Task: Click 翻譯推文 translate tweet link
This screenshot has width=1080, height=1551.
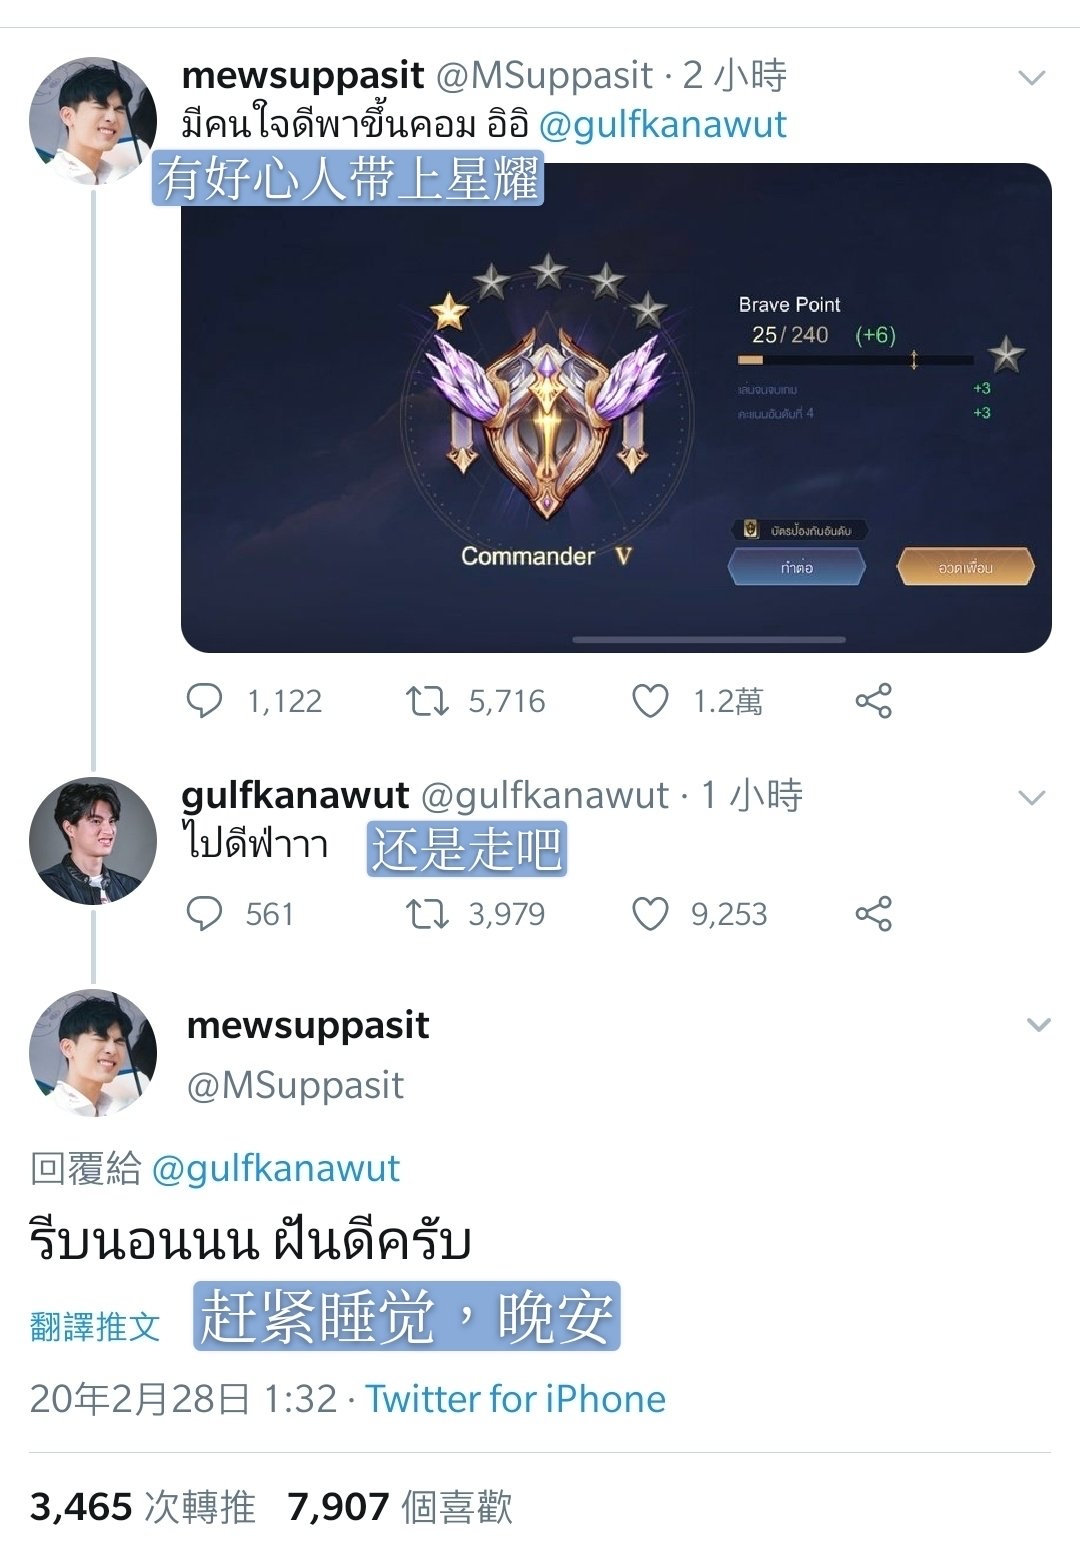Action: point(95,1326)
